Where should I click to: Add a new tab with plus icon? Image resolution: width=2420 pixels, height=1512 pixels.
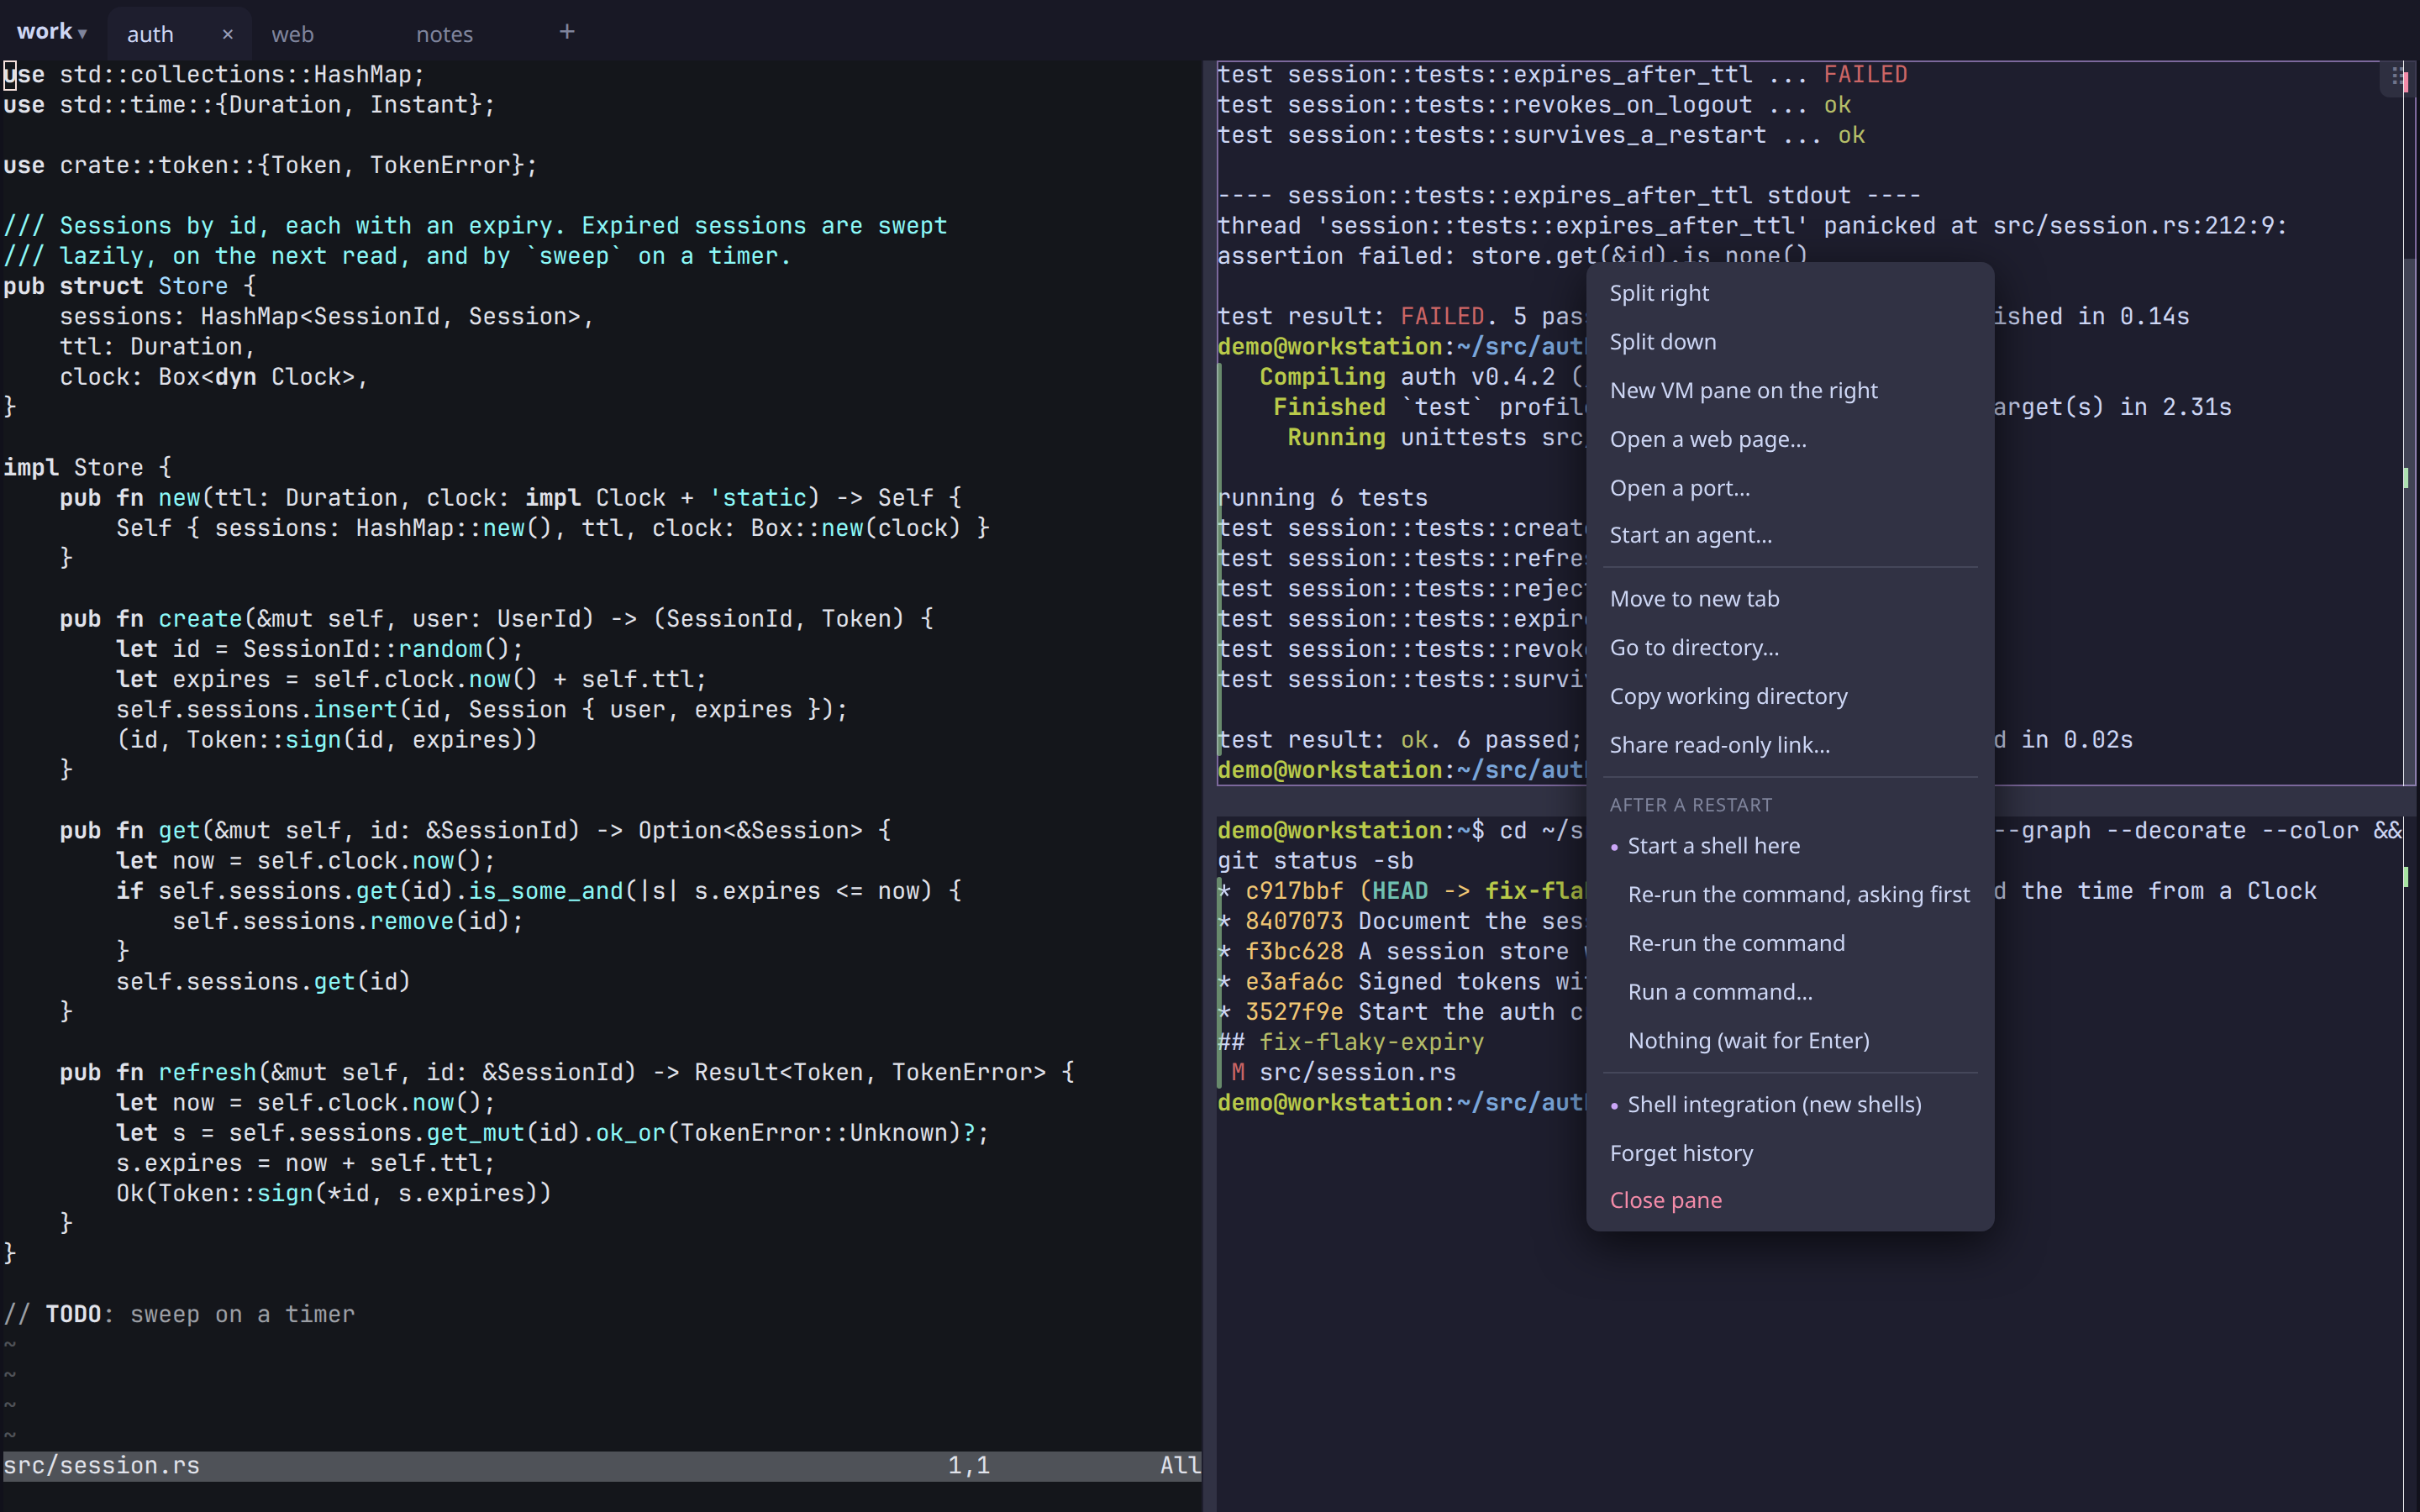click(x=567, y=32)
